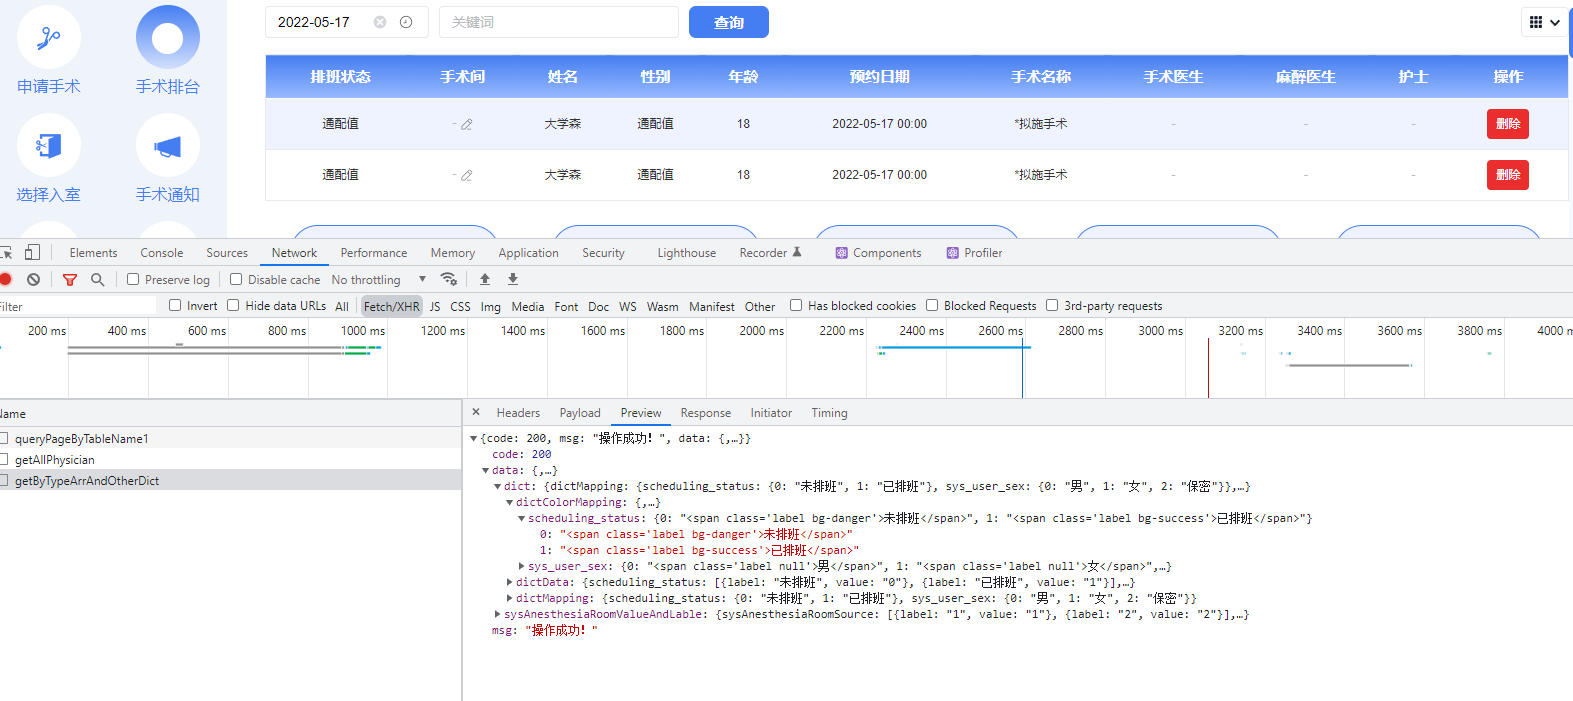Screen dimensions: 1573x701
Task: Open the React Components panel
Action: [878, 253]
